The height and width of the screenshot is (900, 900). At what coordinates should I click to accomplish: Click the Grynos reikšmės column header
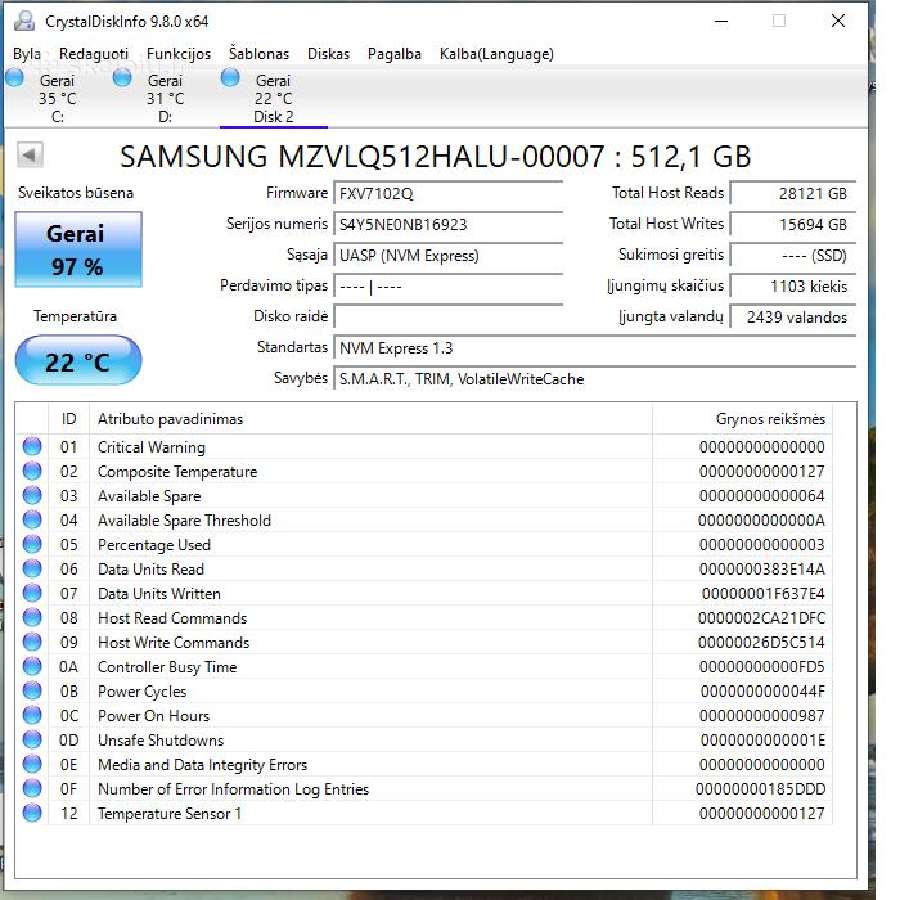742,419
